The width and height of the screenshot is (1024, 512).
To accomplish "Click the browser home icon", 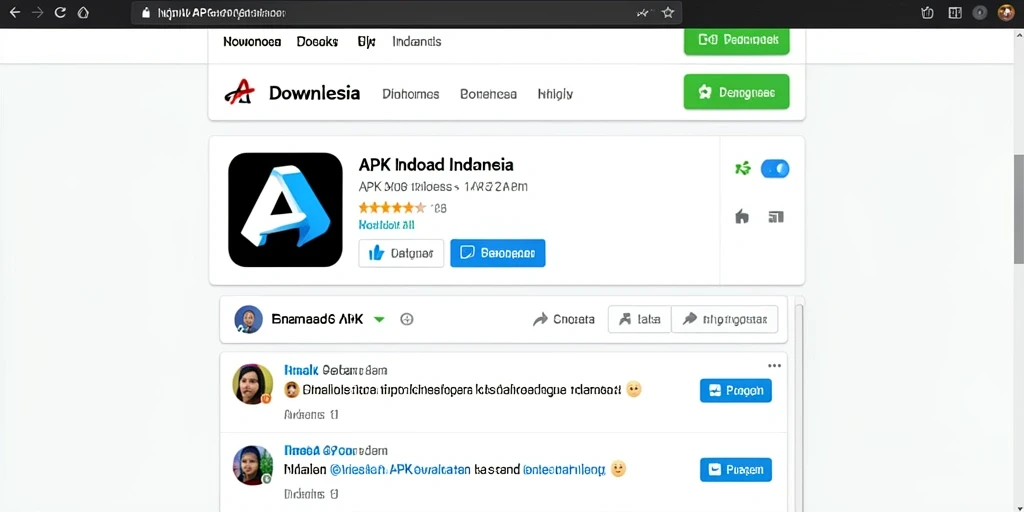I will (x=83, y=12).
